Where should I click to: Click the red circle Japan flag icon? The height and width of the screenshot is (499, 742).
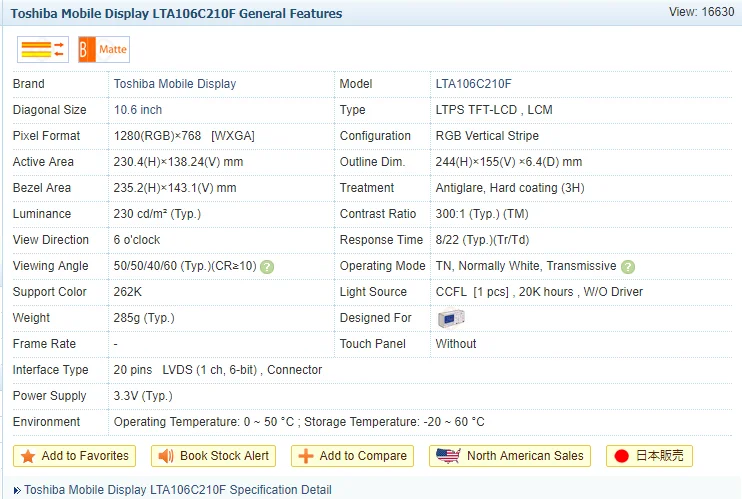pos(621,456)
